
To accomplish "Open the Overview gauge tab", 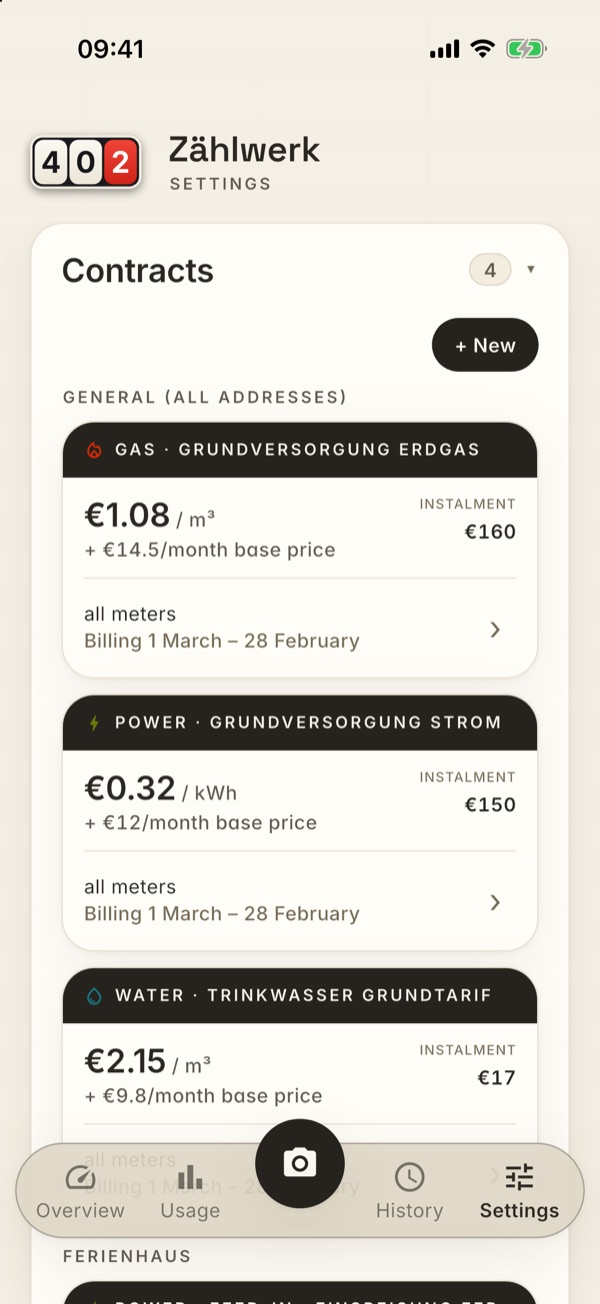I will [x=80, y=1192].
